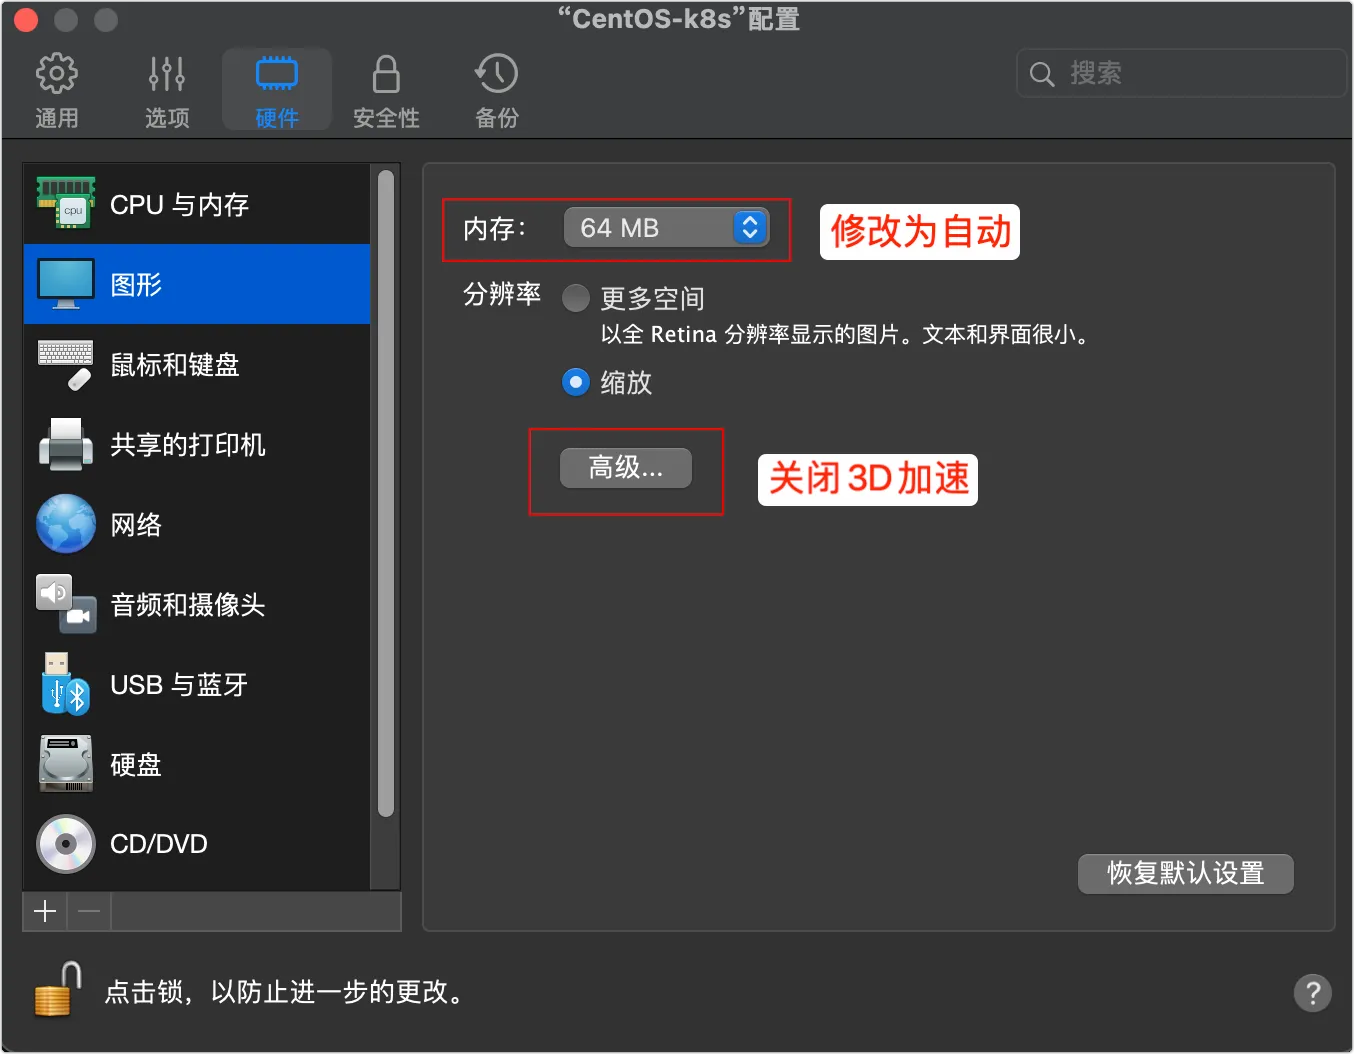Remove device with the minus button

89,911
